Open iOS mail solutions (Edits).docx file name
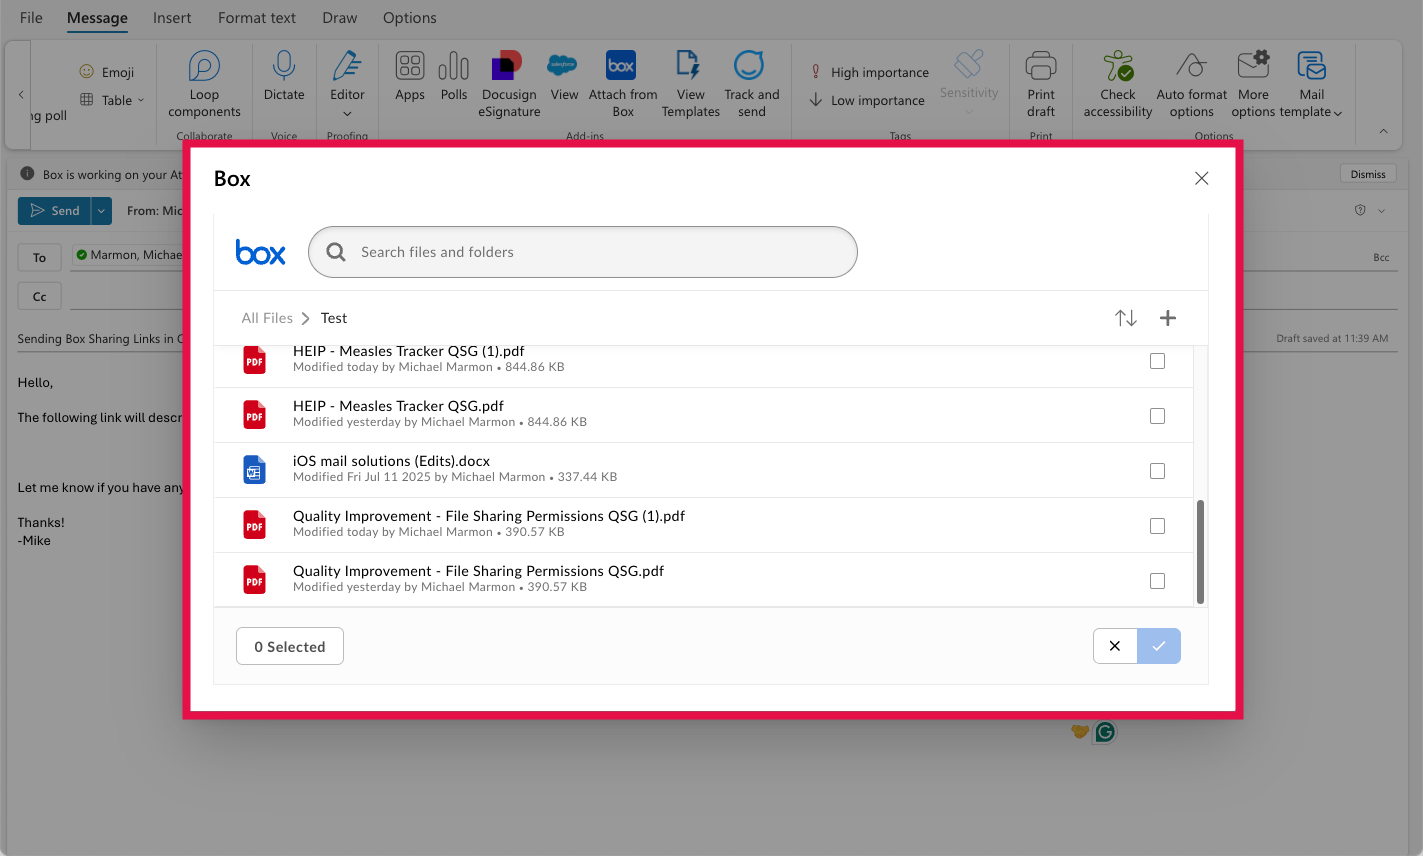Screen dimensions: 1423x856 391,461
